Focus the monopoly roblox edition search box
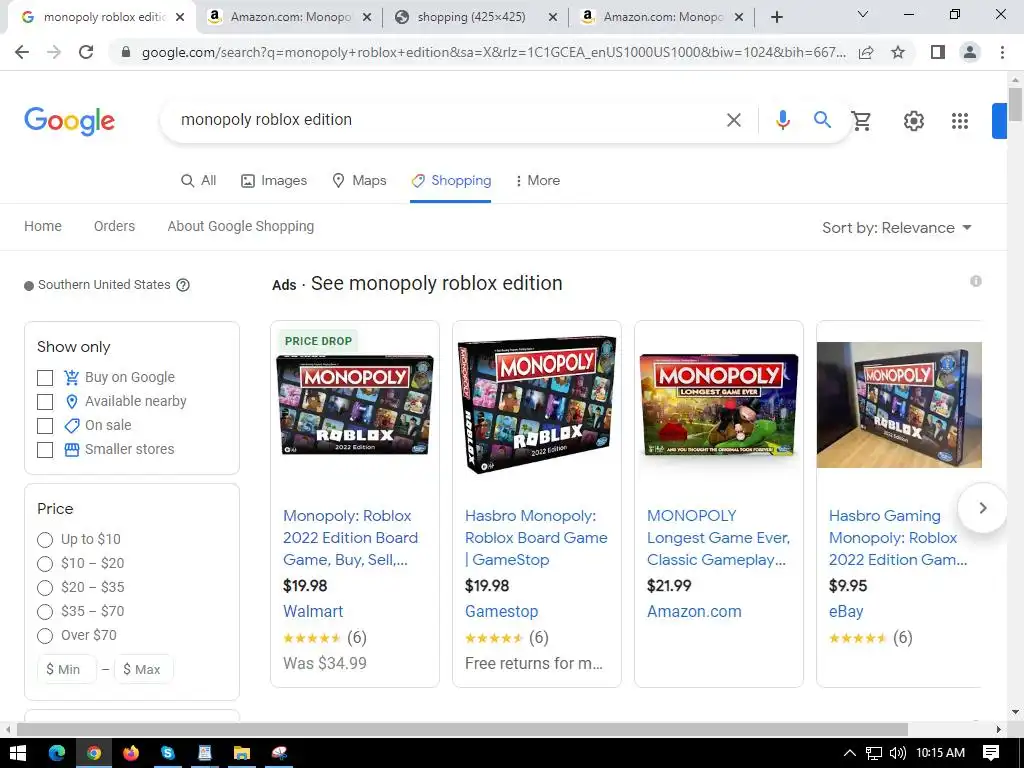This screenshot has width=1024, height=768. pos(444,120)
